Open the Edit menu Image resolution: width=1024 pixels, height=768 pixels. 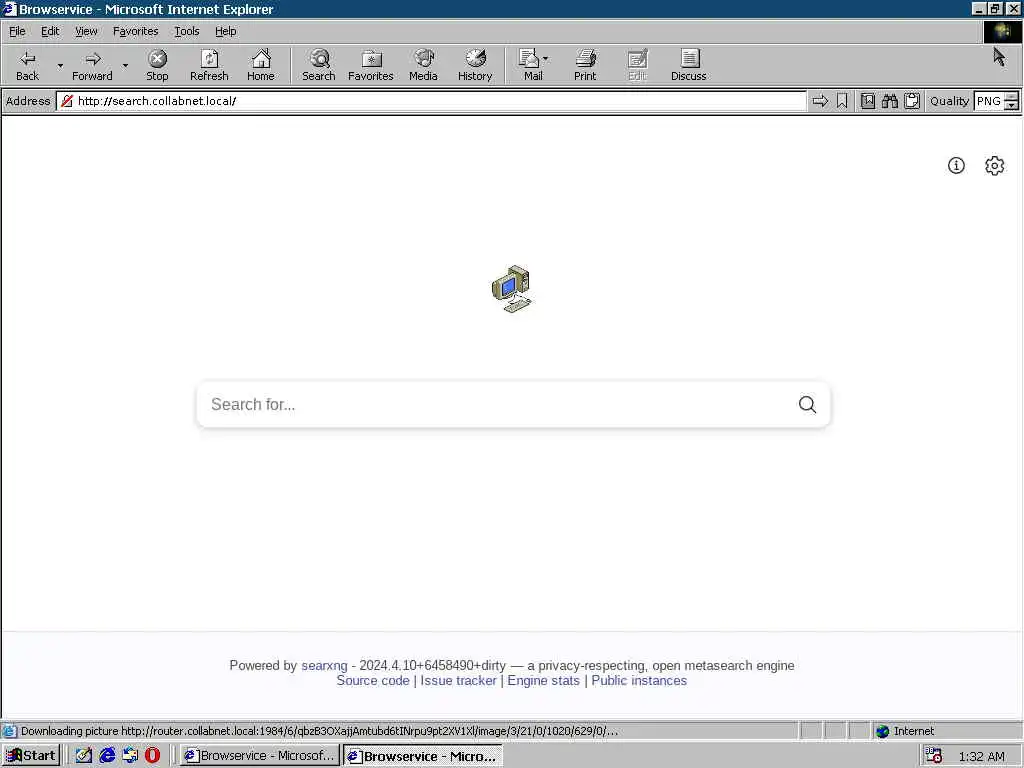(50, 31)
